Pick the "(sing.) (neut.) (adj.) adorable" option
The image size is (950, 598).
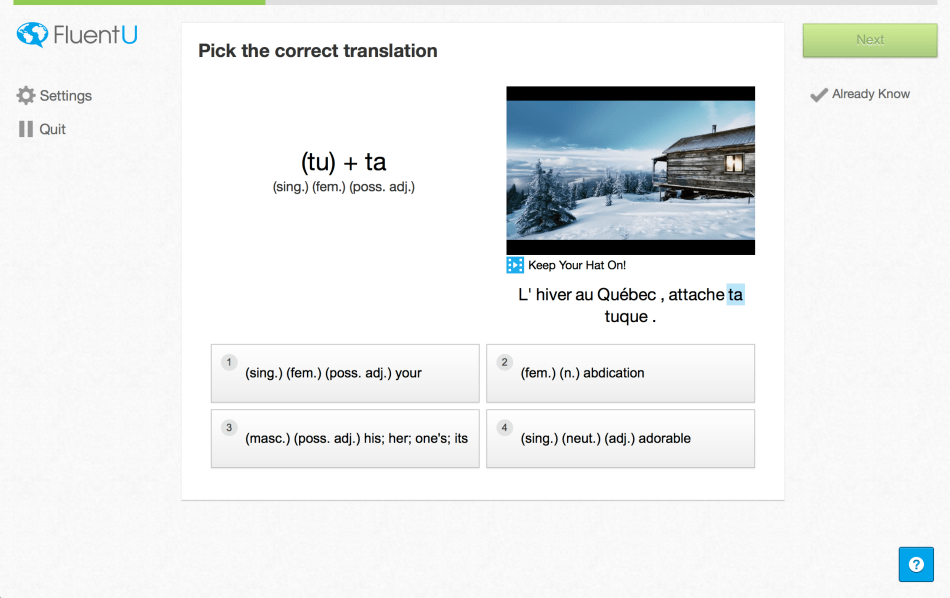620,438
